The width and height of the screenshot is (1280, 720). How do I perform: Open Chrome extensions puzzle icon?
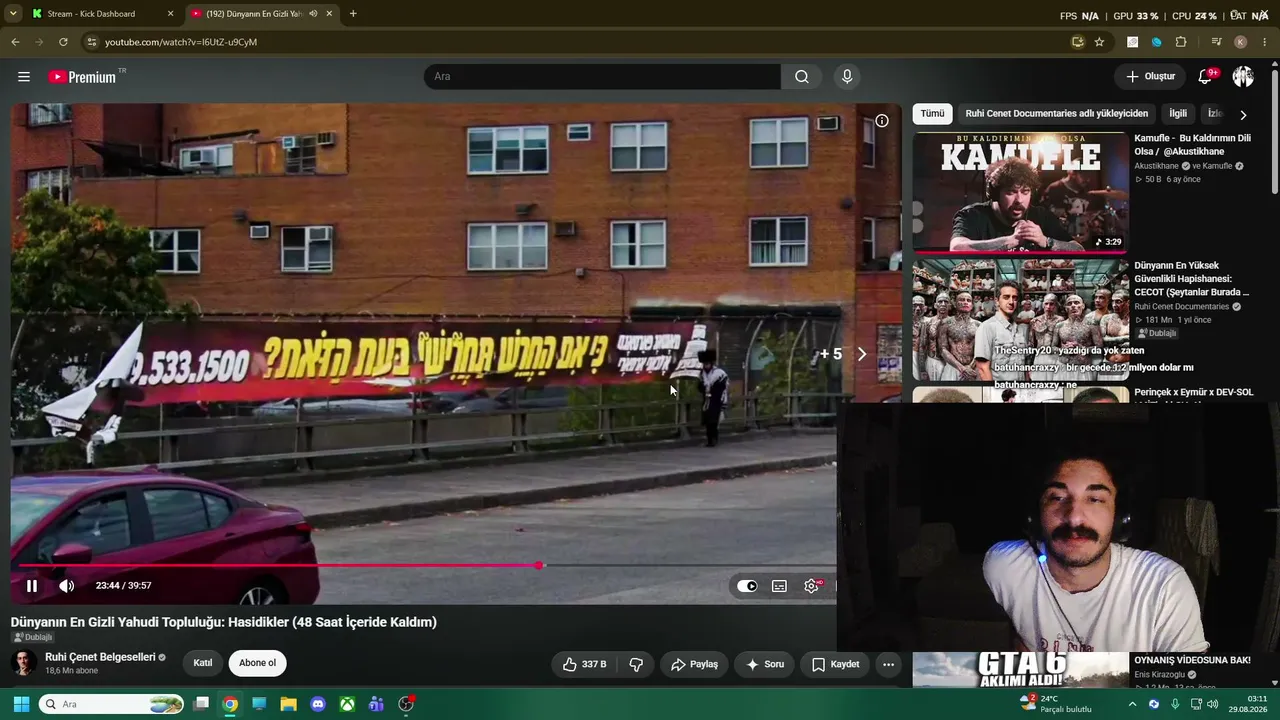1181,42
